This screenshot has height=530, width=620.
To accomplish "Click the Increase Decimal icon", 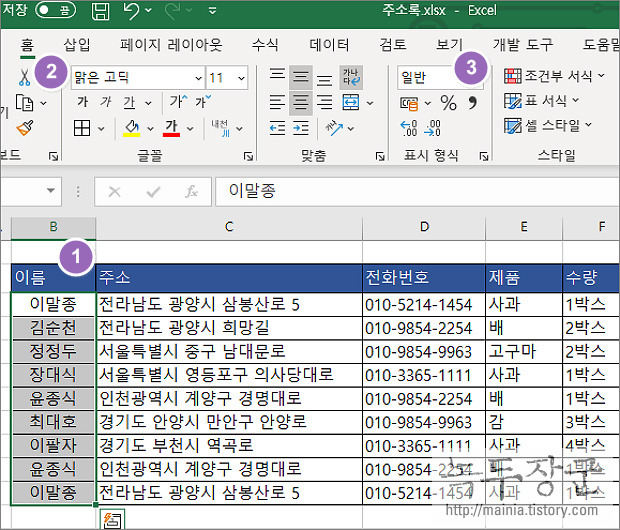I will click(409, 128).
